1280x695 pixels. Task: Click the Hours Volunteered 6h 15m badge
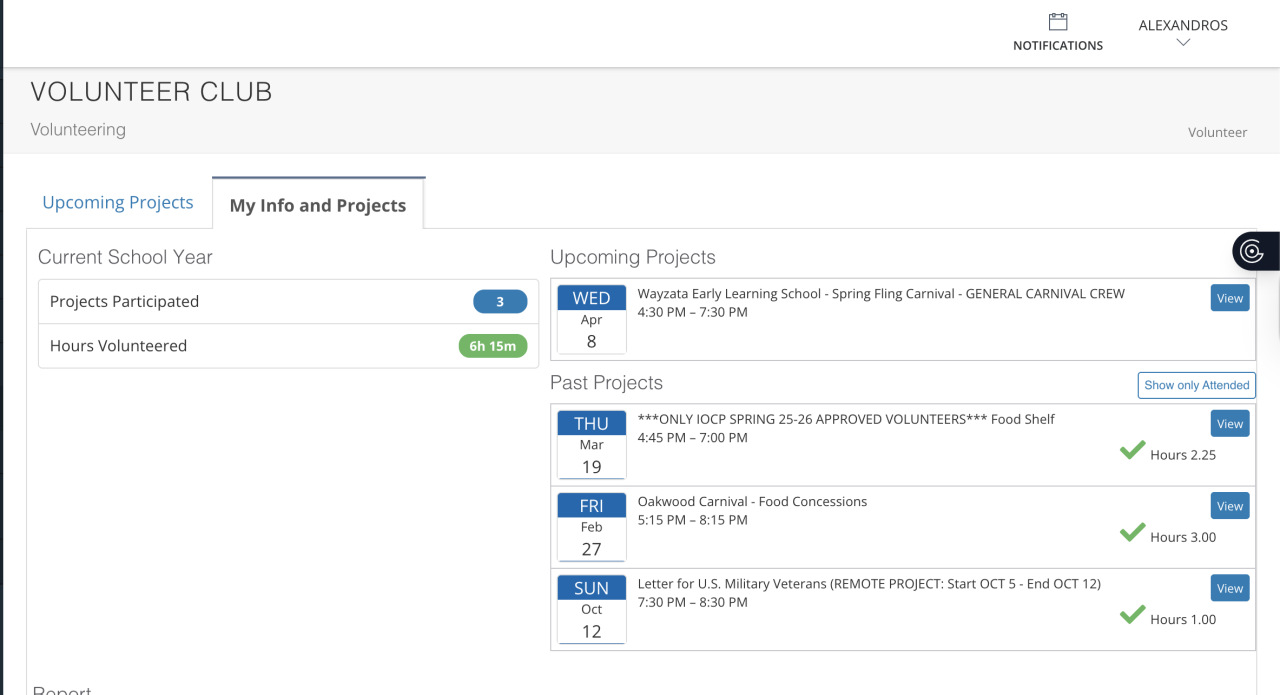(492, 347)
